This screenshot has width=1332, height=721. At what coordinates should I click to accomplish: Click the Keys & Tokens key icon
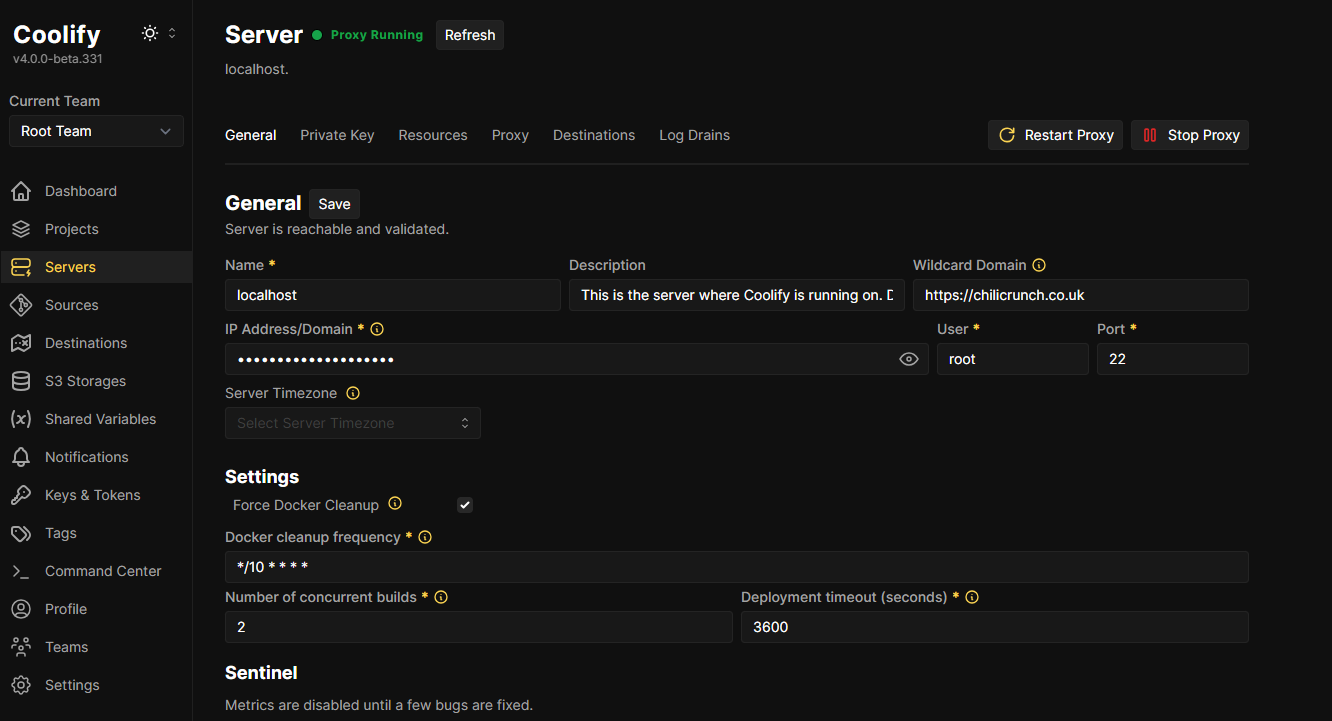(x=21, y=495)
